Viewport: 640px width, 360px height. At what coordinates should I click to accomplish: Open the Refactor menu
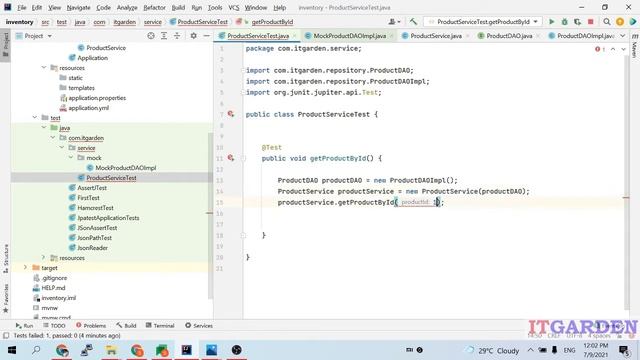click(154, 7)
